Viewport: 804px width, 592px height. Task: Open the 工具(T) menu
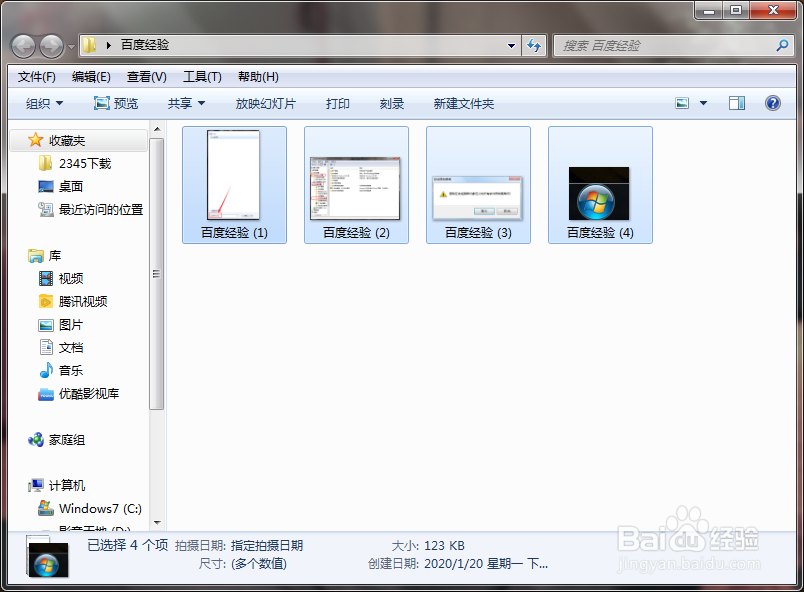pos(203,77)
